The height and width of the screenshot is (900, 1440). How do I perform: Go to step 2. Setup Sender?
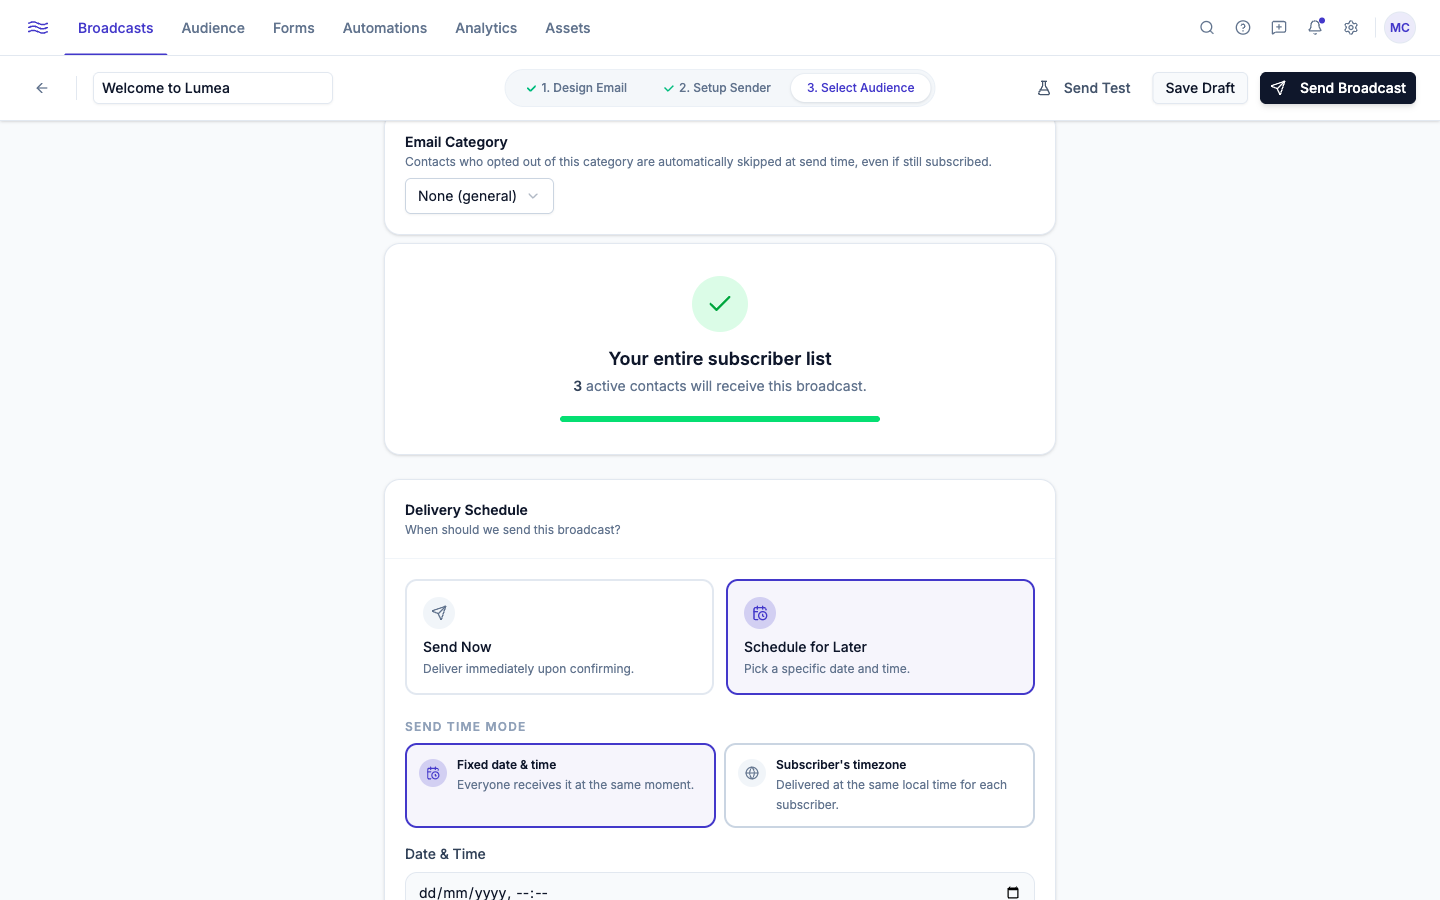717,88
